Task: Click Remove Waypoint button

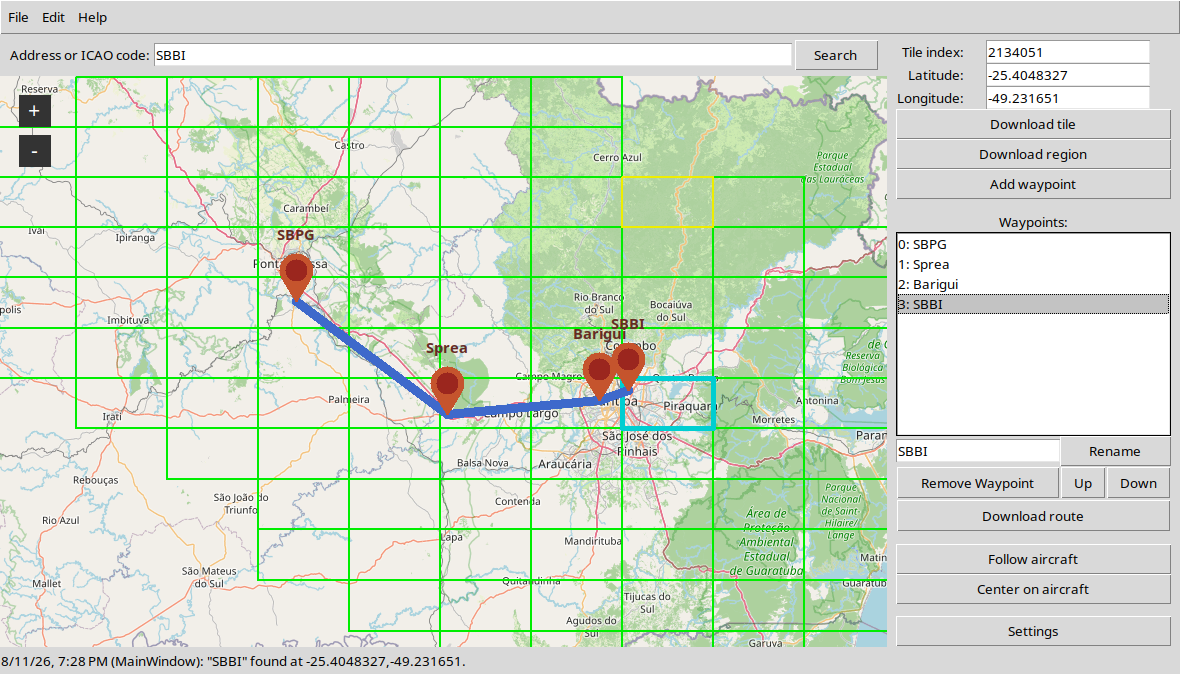Action: point(977,483)
